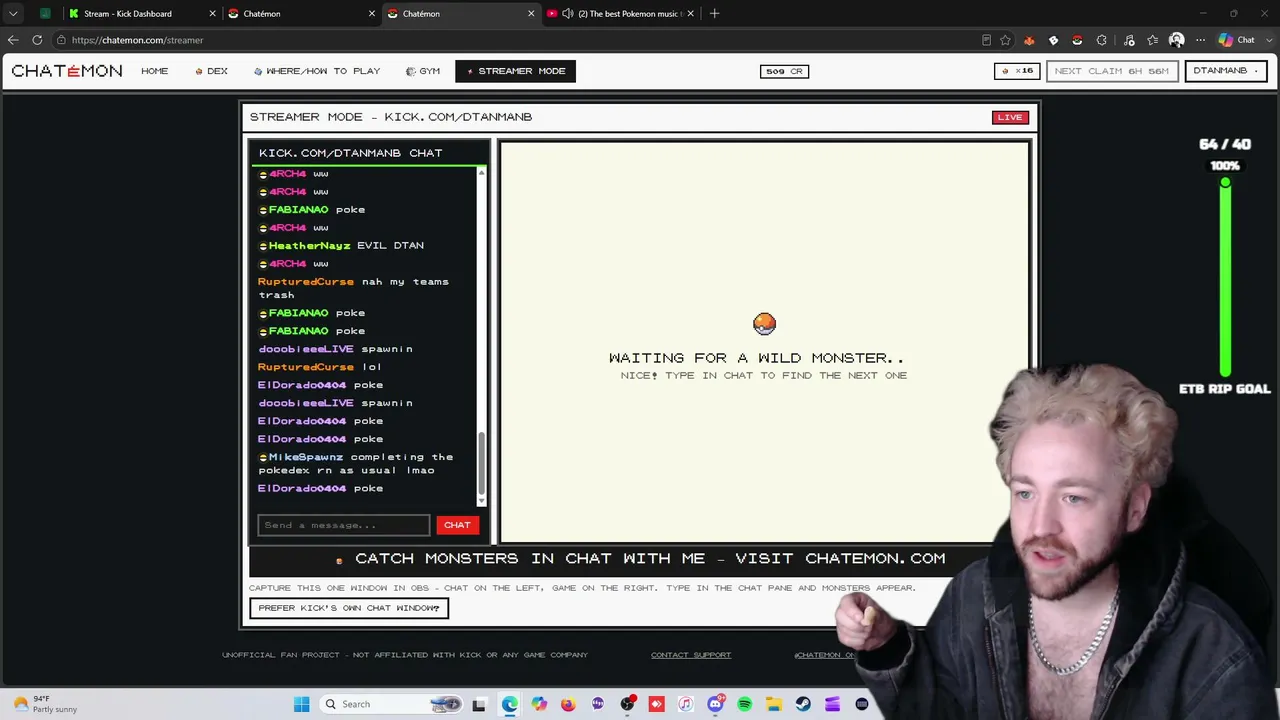Click the green ETB RIP GOAL progress bar
Viewport: 1280px width, 720px height.
click(1225, 279)
